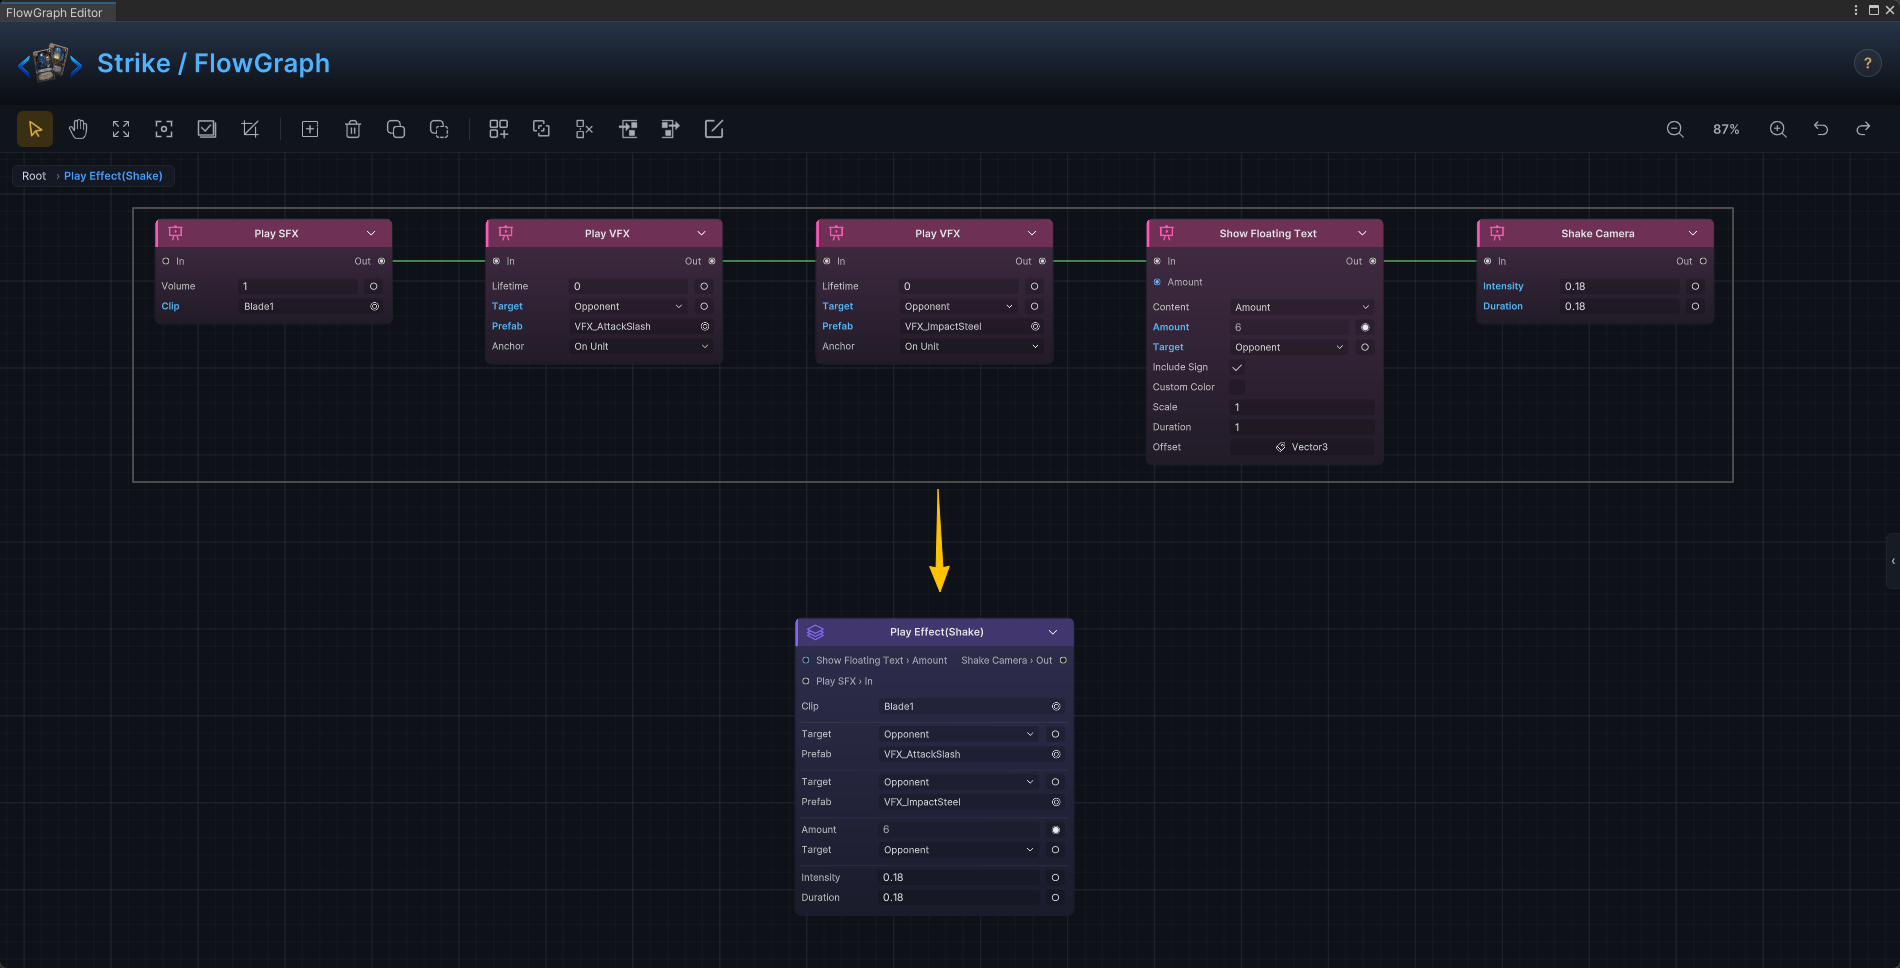Click the select-all checkmark toolbar icon
Image resolution: width=1900 pixels, height=968 pixels.
207,129
